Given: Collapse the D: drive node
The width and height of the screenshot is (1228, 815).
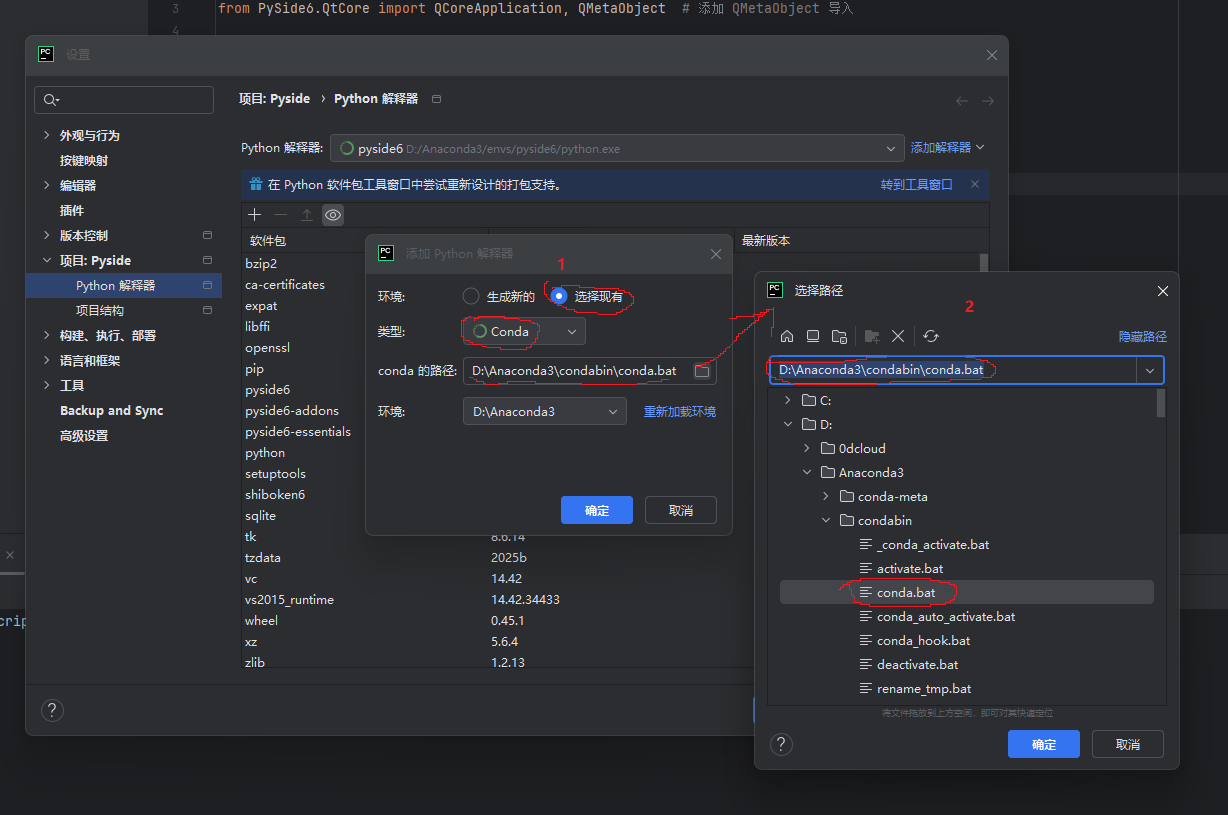Looking at the screenshot, I should pos(788,424).
